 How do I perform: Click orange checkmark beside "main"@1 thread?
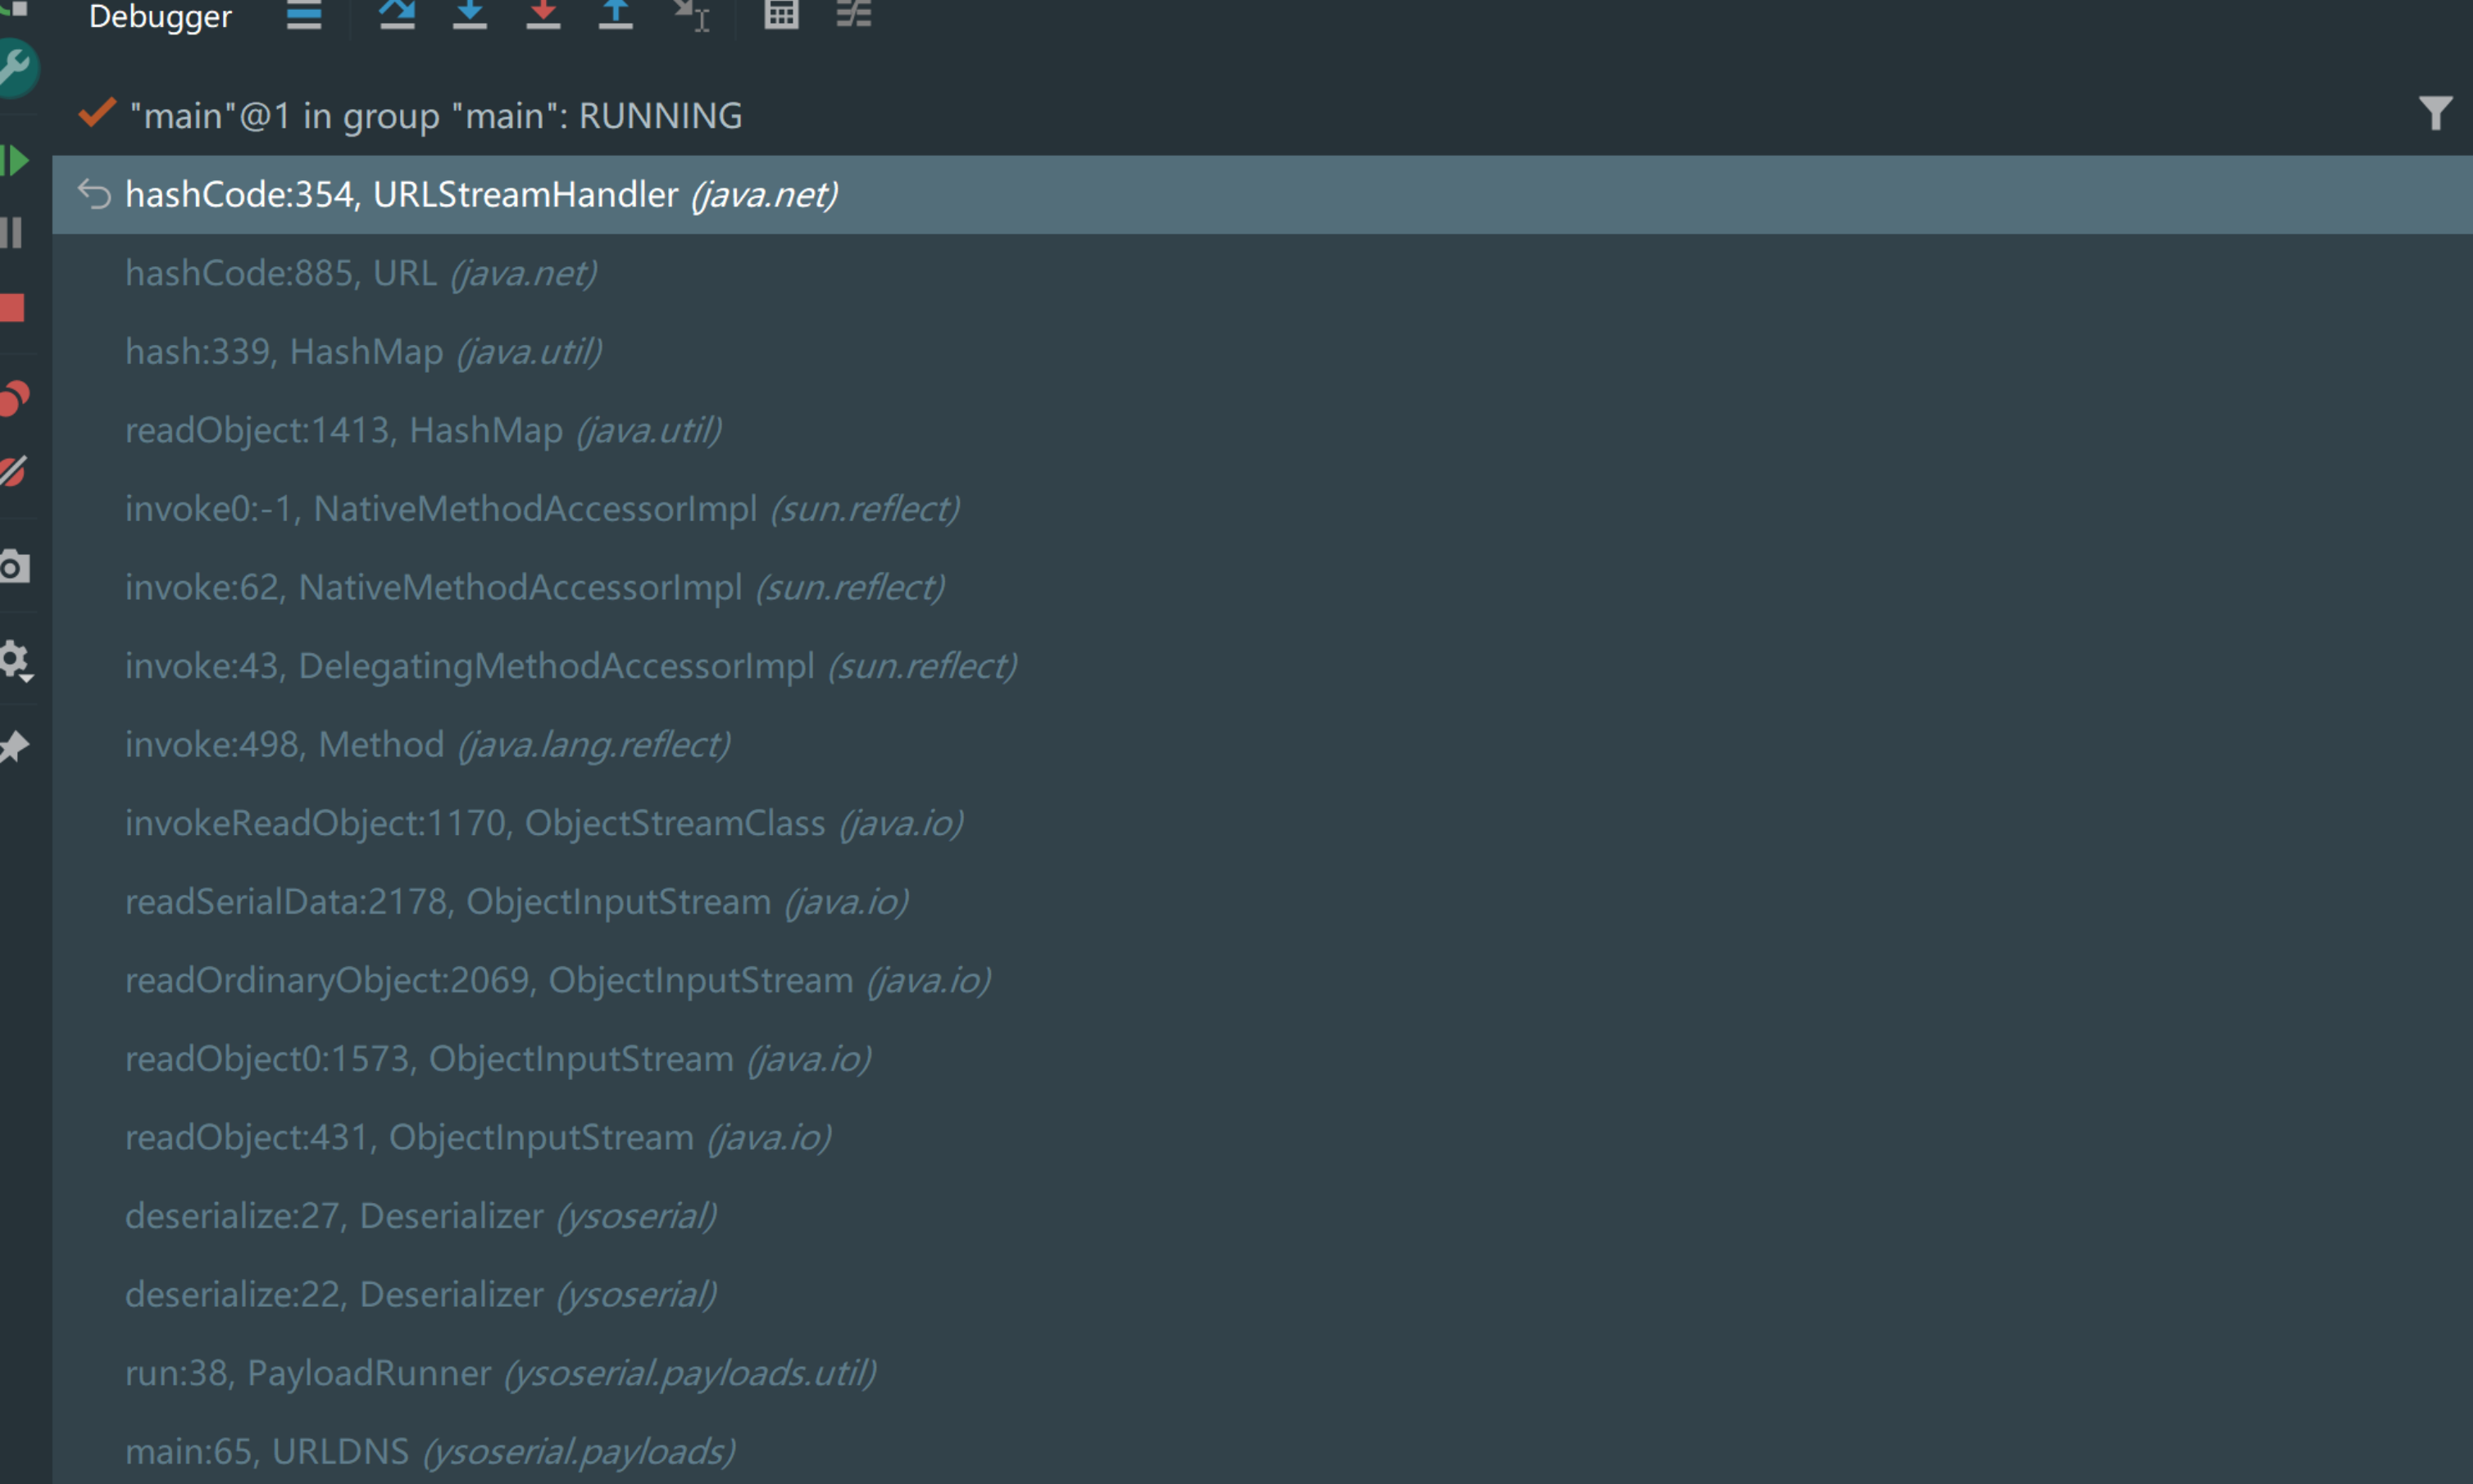[97, 113]
